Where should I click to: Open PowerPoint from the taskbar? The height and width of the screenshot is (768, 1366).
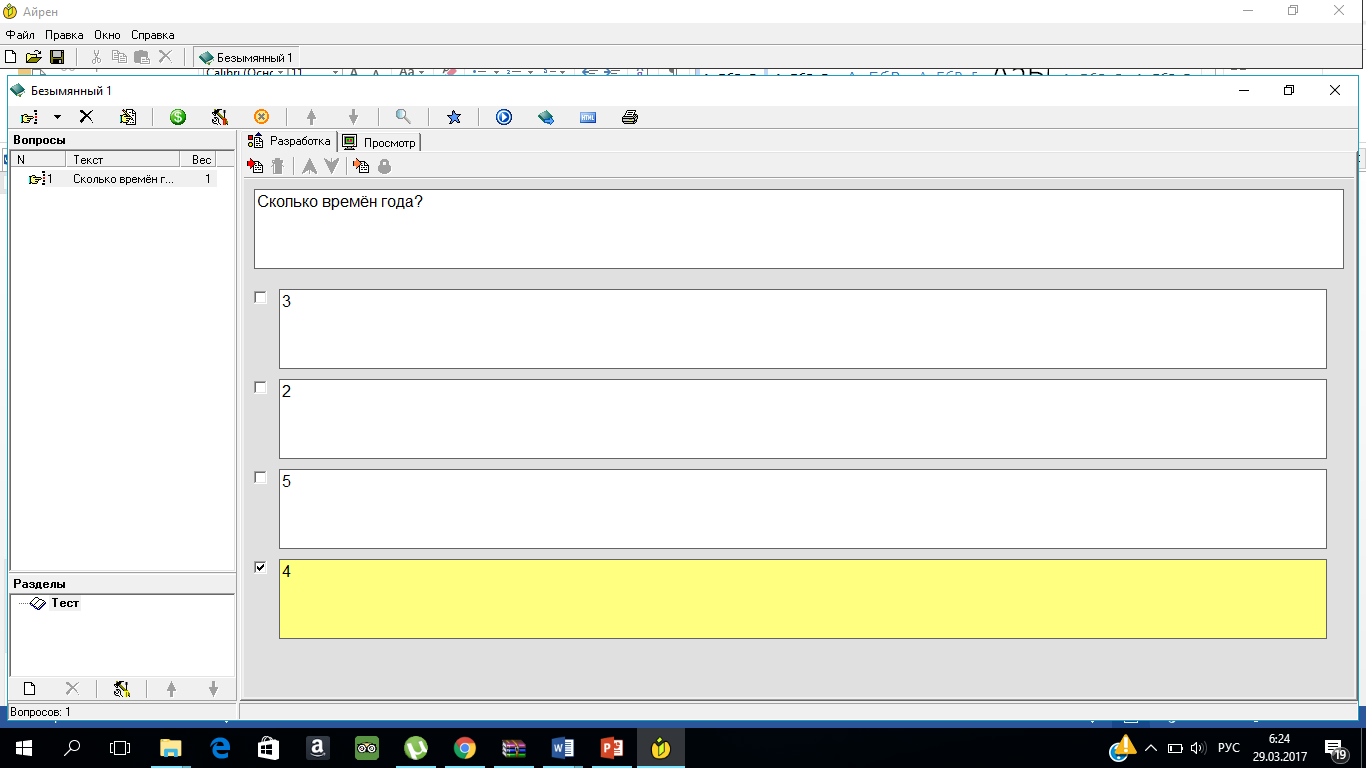point(611,747)
